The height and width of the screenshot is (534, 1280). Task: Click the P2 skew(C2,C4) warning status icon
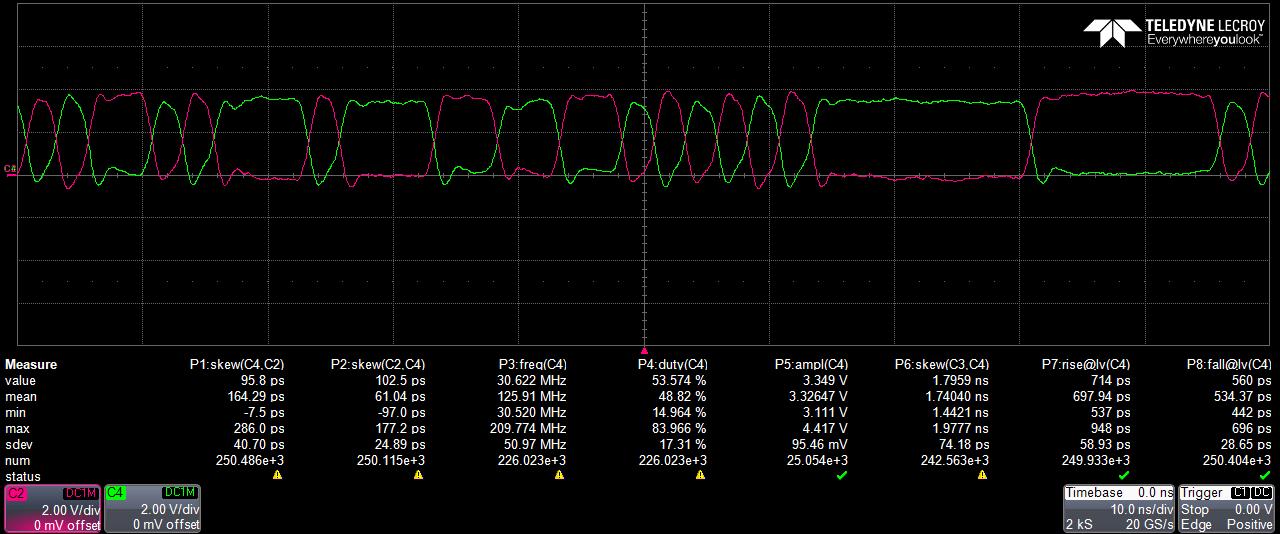click(x=418, y=475)
